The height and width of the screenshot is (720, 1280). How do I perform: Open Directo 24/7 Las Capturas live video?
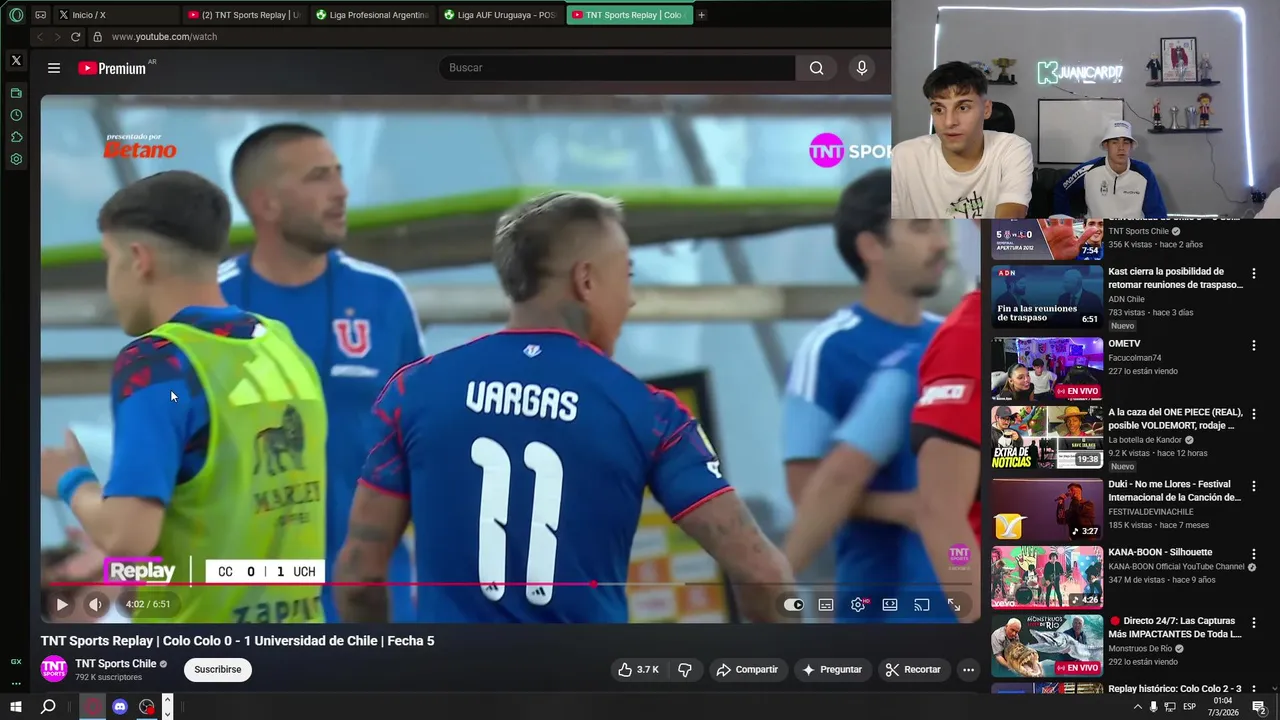pos(1176,627)
